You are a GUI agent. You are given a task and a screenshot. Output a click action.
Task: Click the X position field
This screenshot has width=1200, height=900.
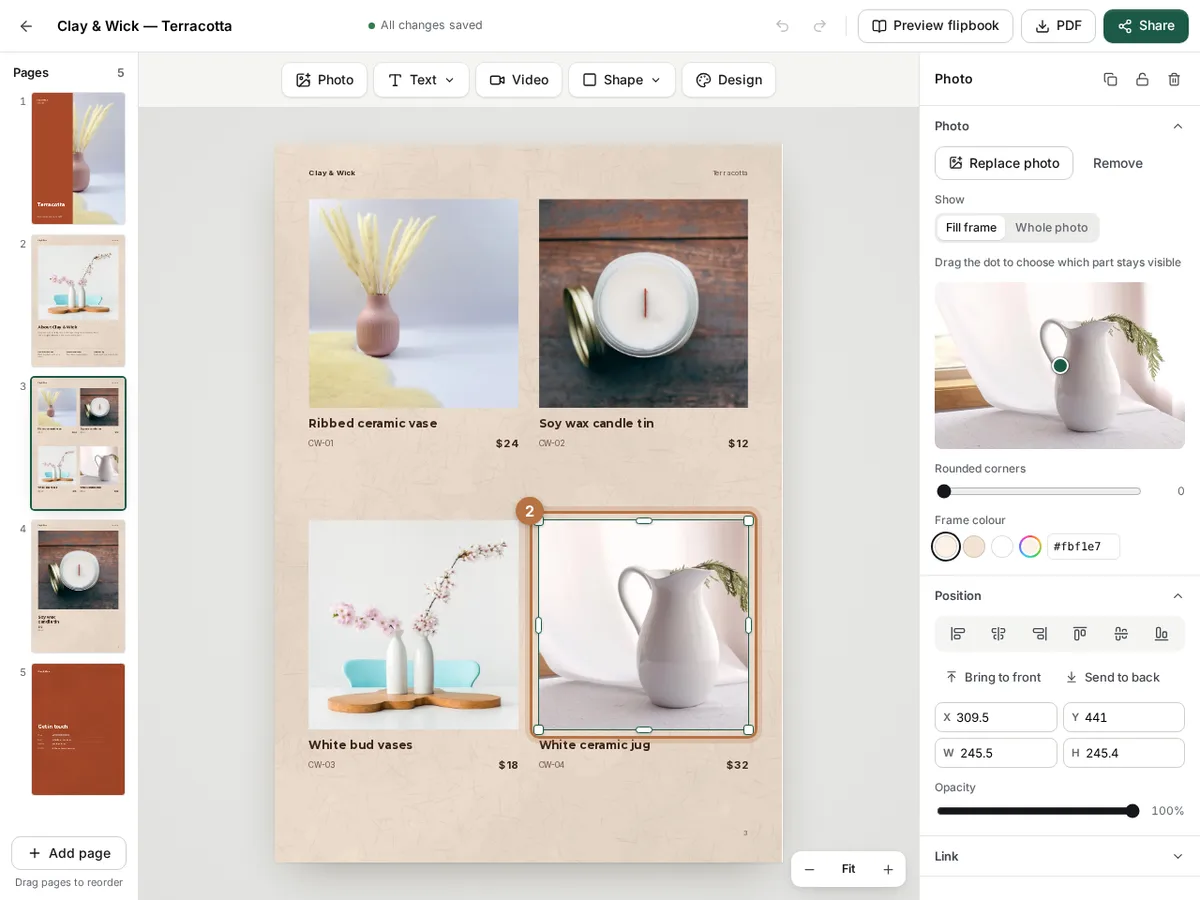coord(996,717)
